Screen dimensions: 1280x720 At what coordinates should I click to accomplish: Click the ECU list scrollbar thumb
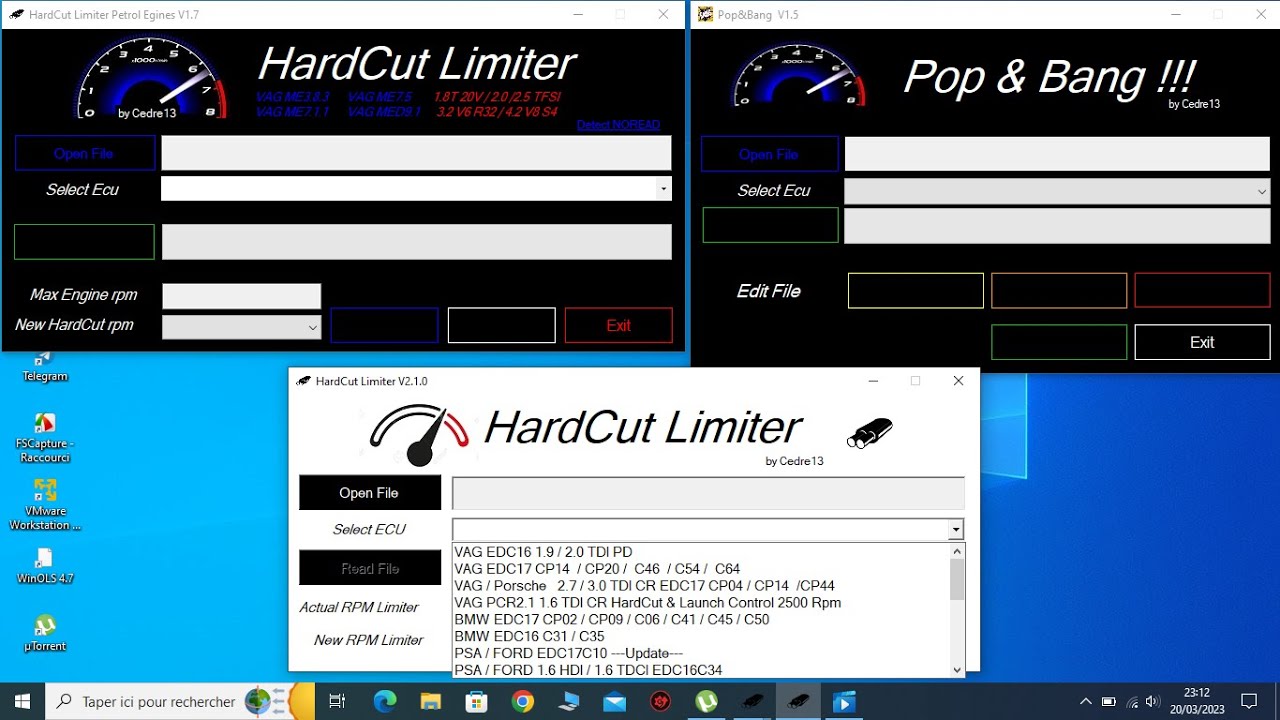click(957, 579)
